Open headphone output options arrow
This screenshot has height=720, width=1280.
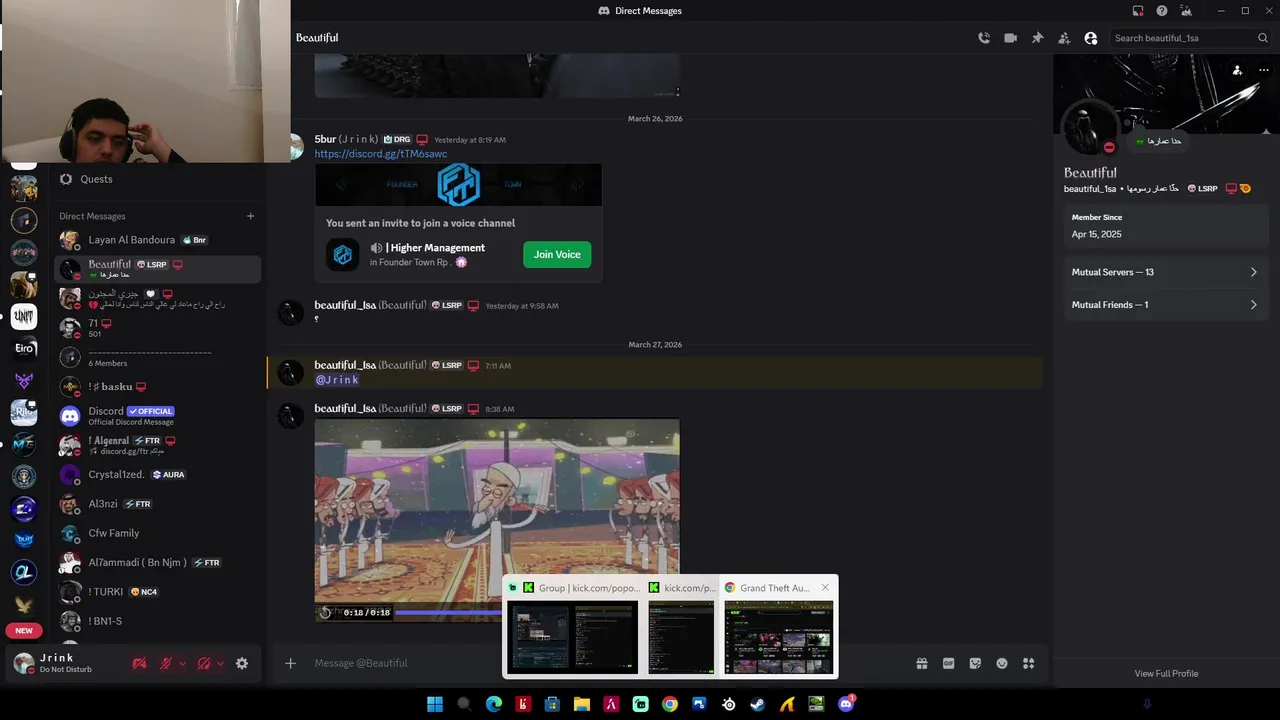(219, 663)
